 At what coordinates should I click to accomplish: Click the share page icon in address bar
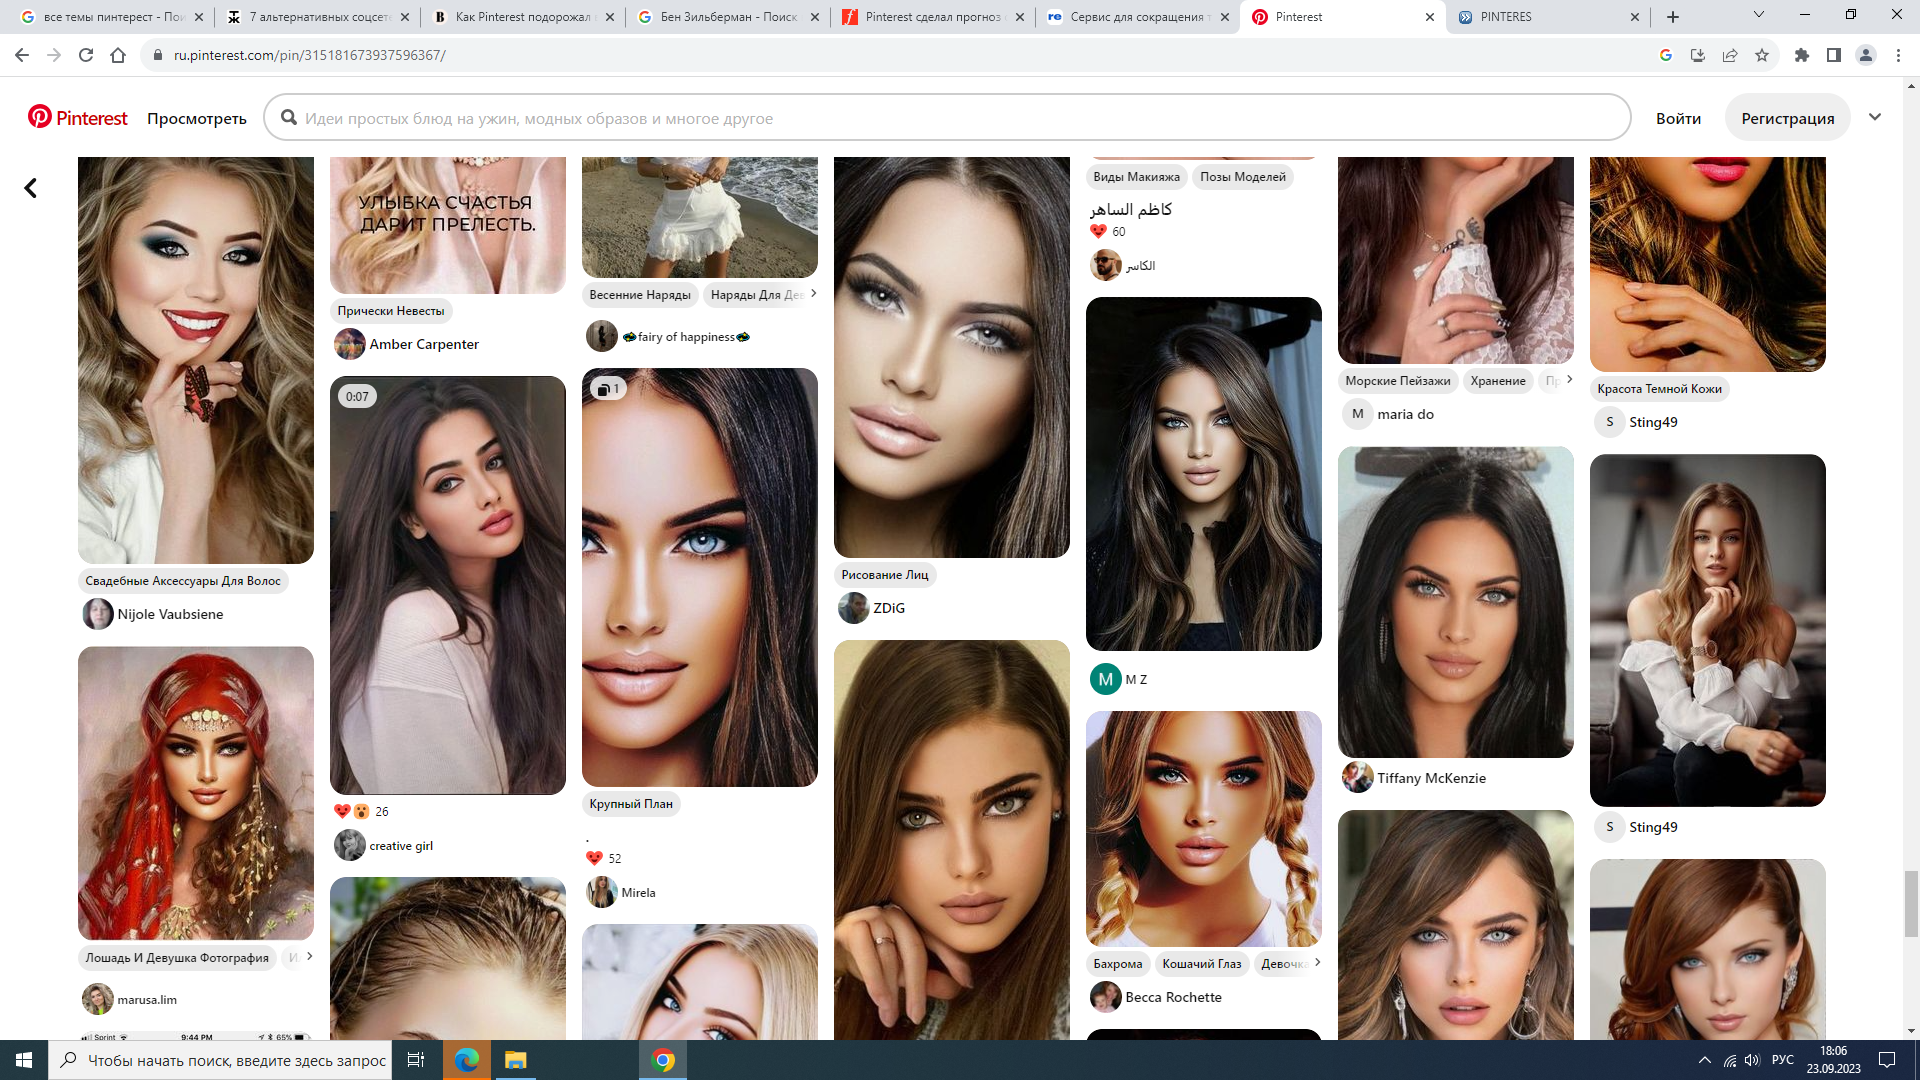(x=1730, y=55)
